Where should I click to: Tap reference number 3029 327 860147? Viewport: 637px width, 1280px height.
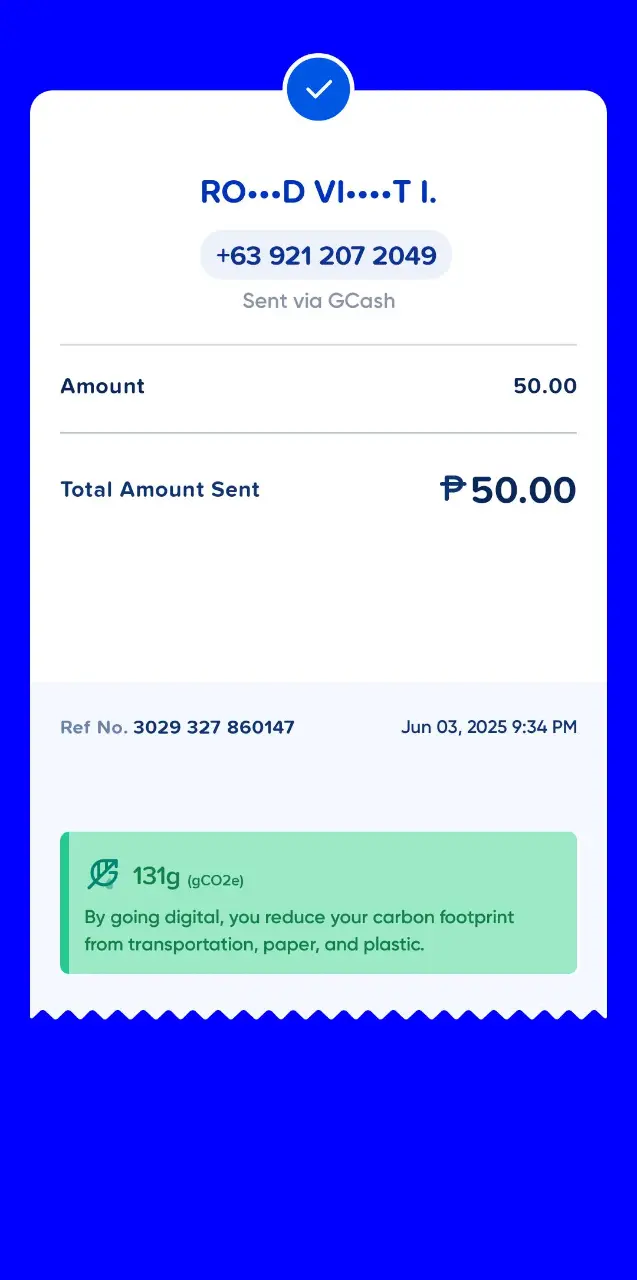[x=214, y=727]
